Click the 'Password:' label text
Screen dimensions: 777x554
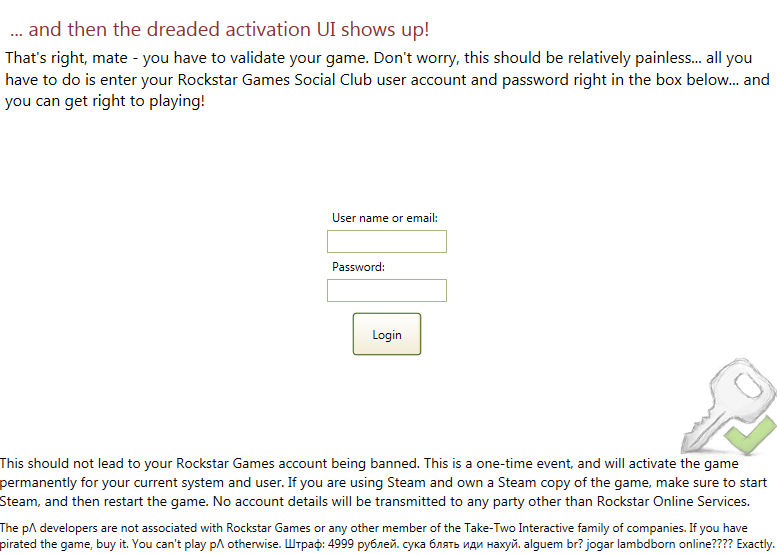(358, 267)
